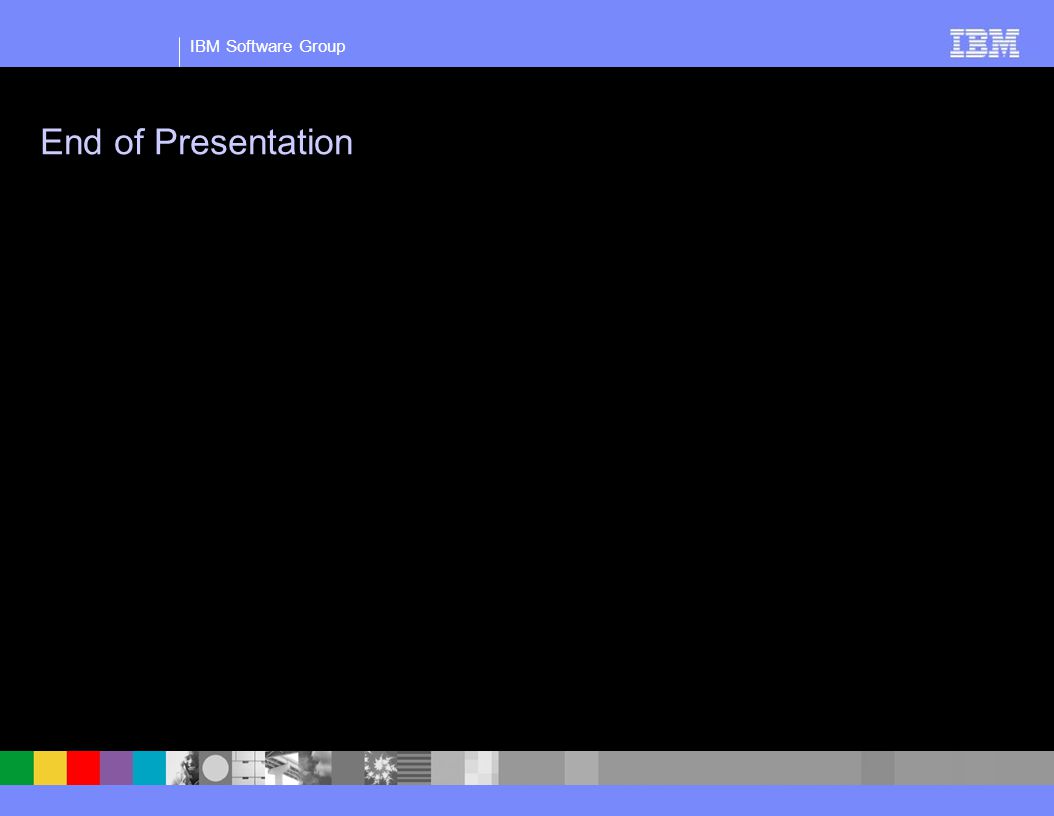Click the teal square in the footer strip
This screenshot has height=816, width=1054.
click(x=149, y=768)
